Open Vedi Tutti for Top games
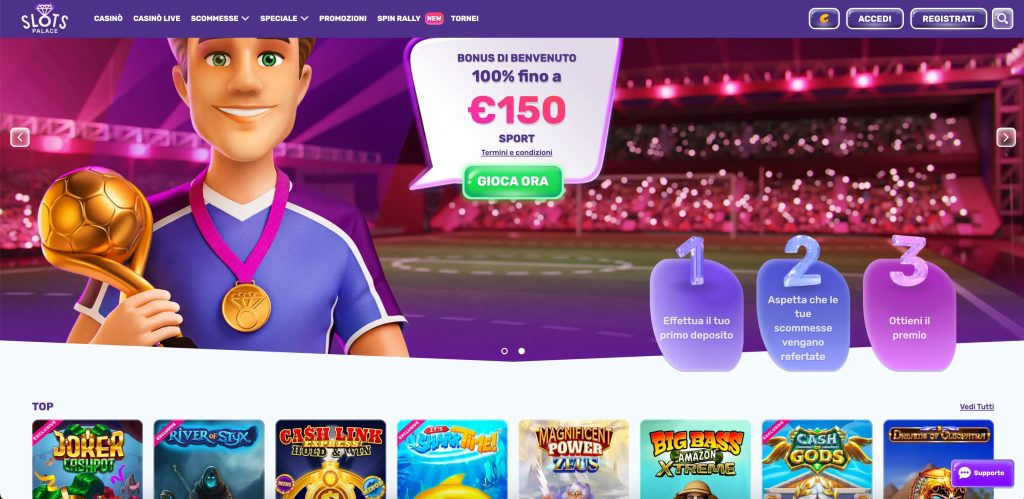The height and width of the screenshot is (499, 1024). pos(977,406)
